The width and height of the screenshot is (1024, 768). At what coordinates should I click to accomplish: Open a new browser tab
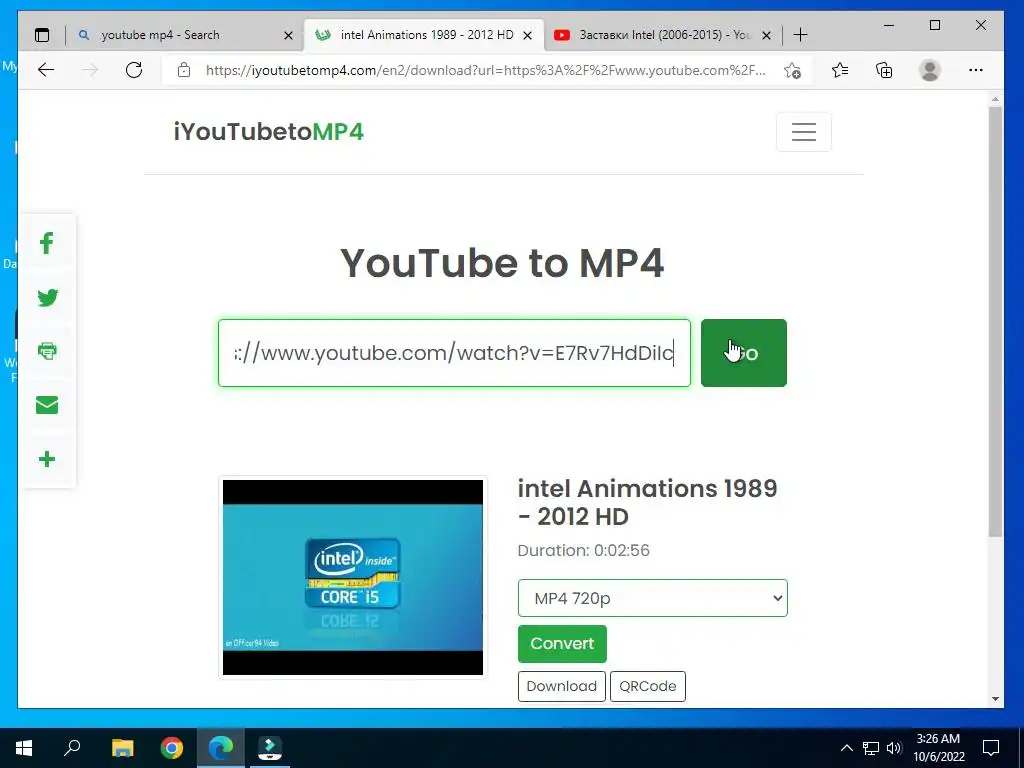pyautogui.click(x=800, y=35)
